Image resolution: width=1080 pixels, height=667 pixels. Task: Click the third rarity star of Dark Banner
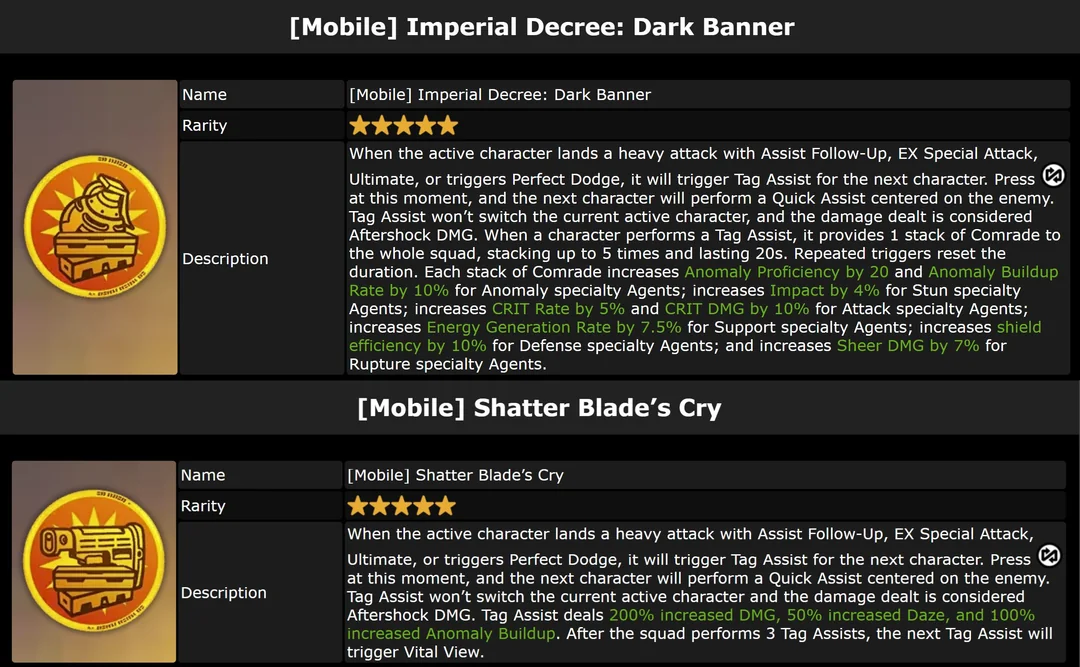(x=404, y=125)
